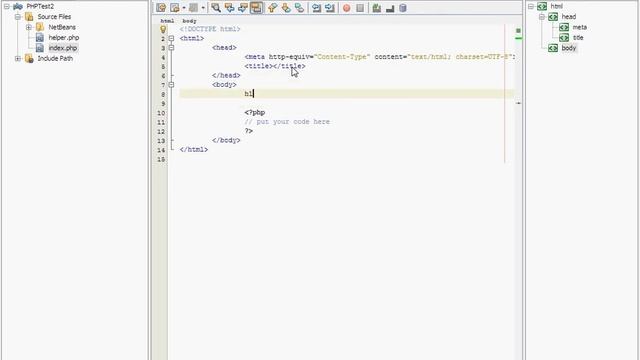Click the index.php file icon
Viewport: 640px width, 360px height.
pos(40,48)
